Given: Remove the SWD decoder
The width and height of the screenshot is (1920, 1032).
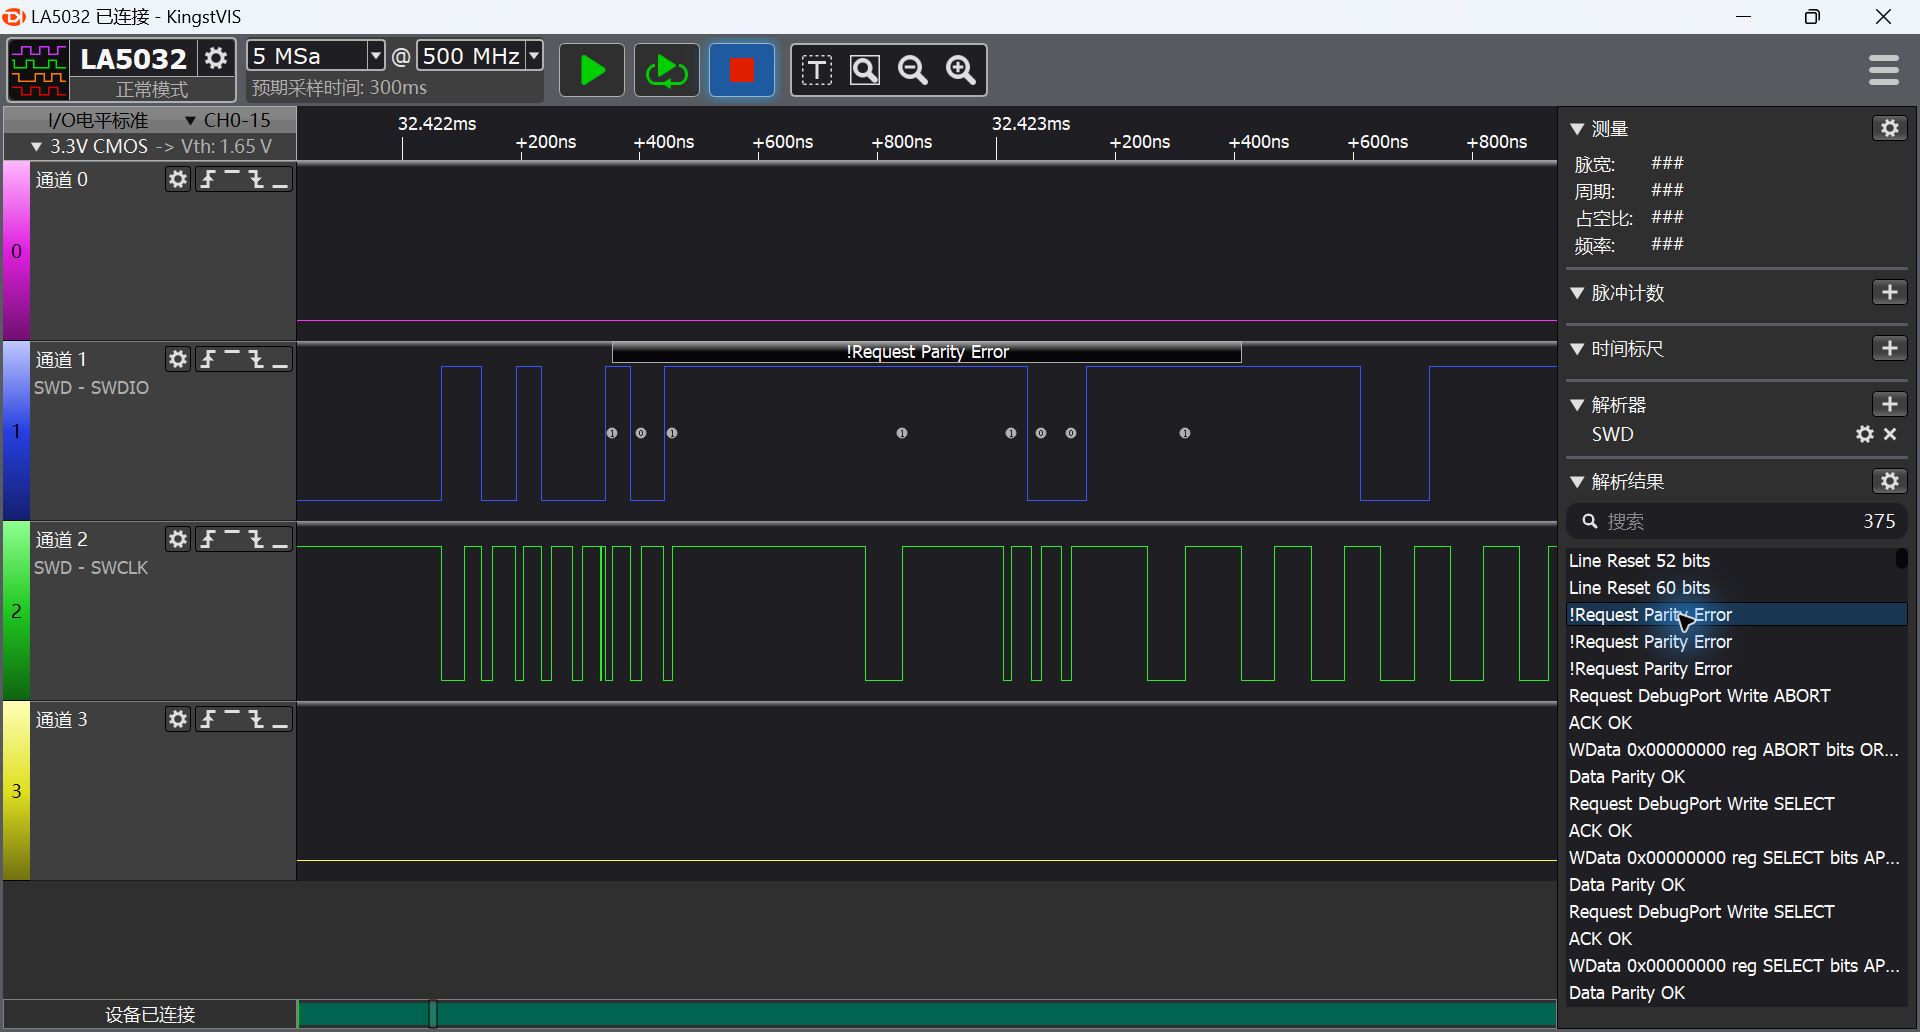Looking at the screenshot, I should (1890, 434).
